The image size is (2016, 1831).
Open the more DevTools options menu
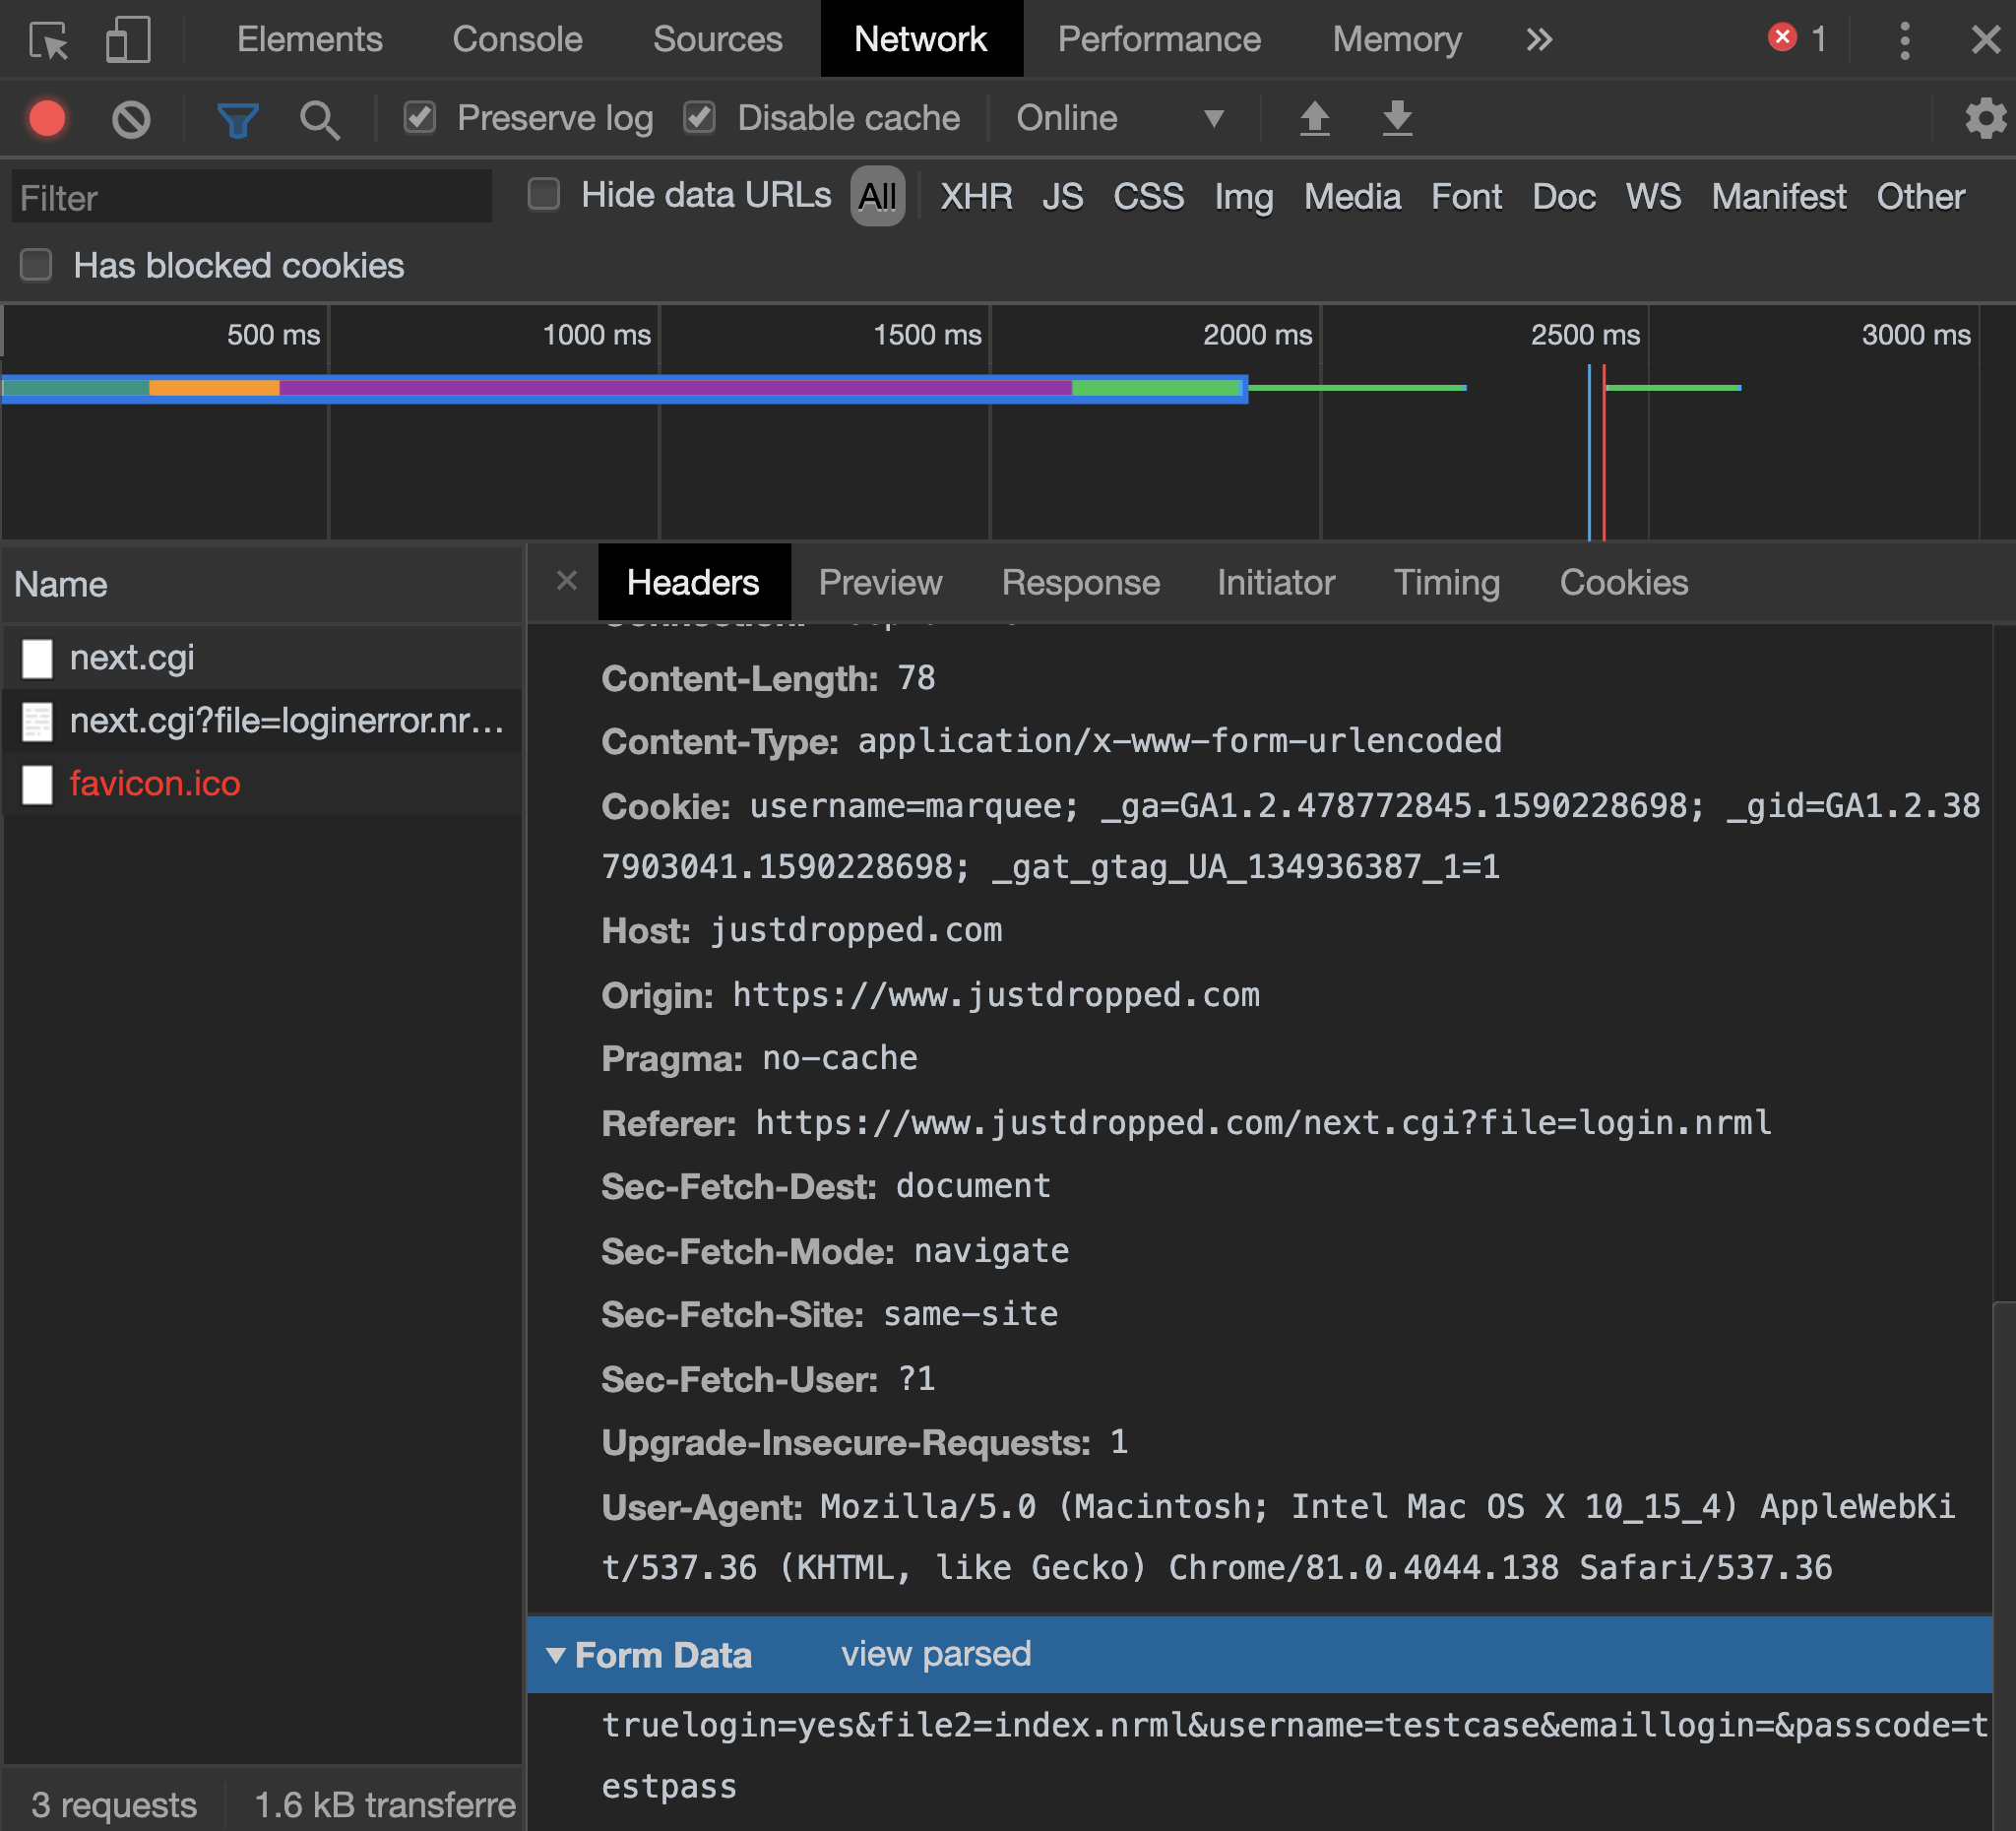pyautogui.click(x=1904, y=39)
